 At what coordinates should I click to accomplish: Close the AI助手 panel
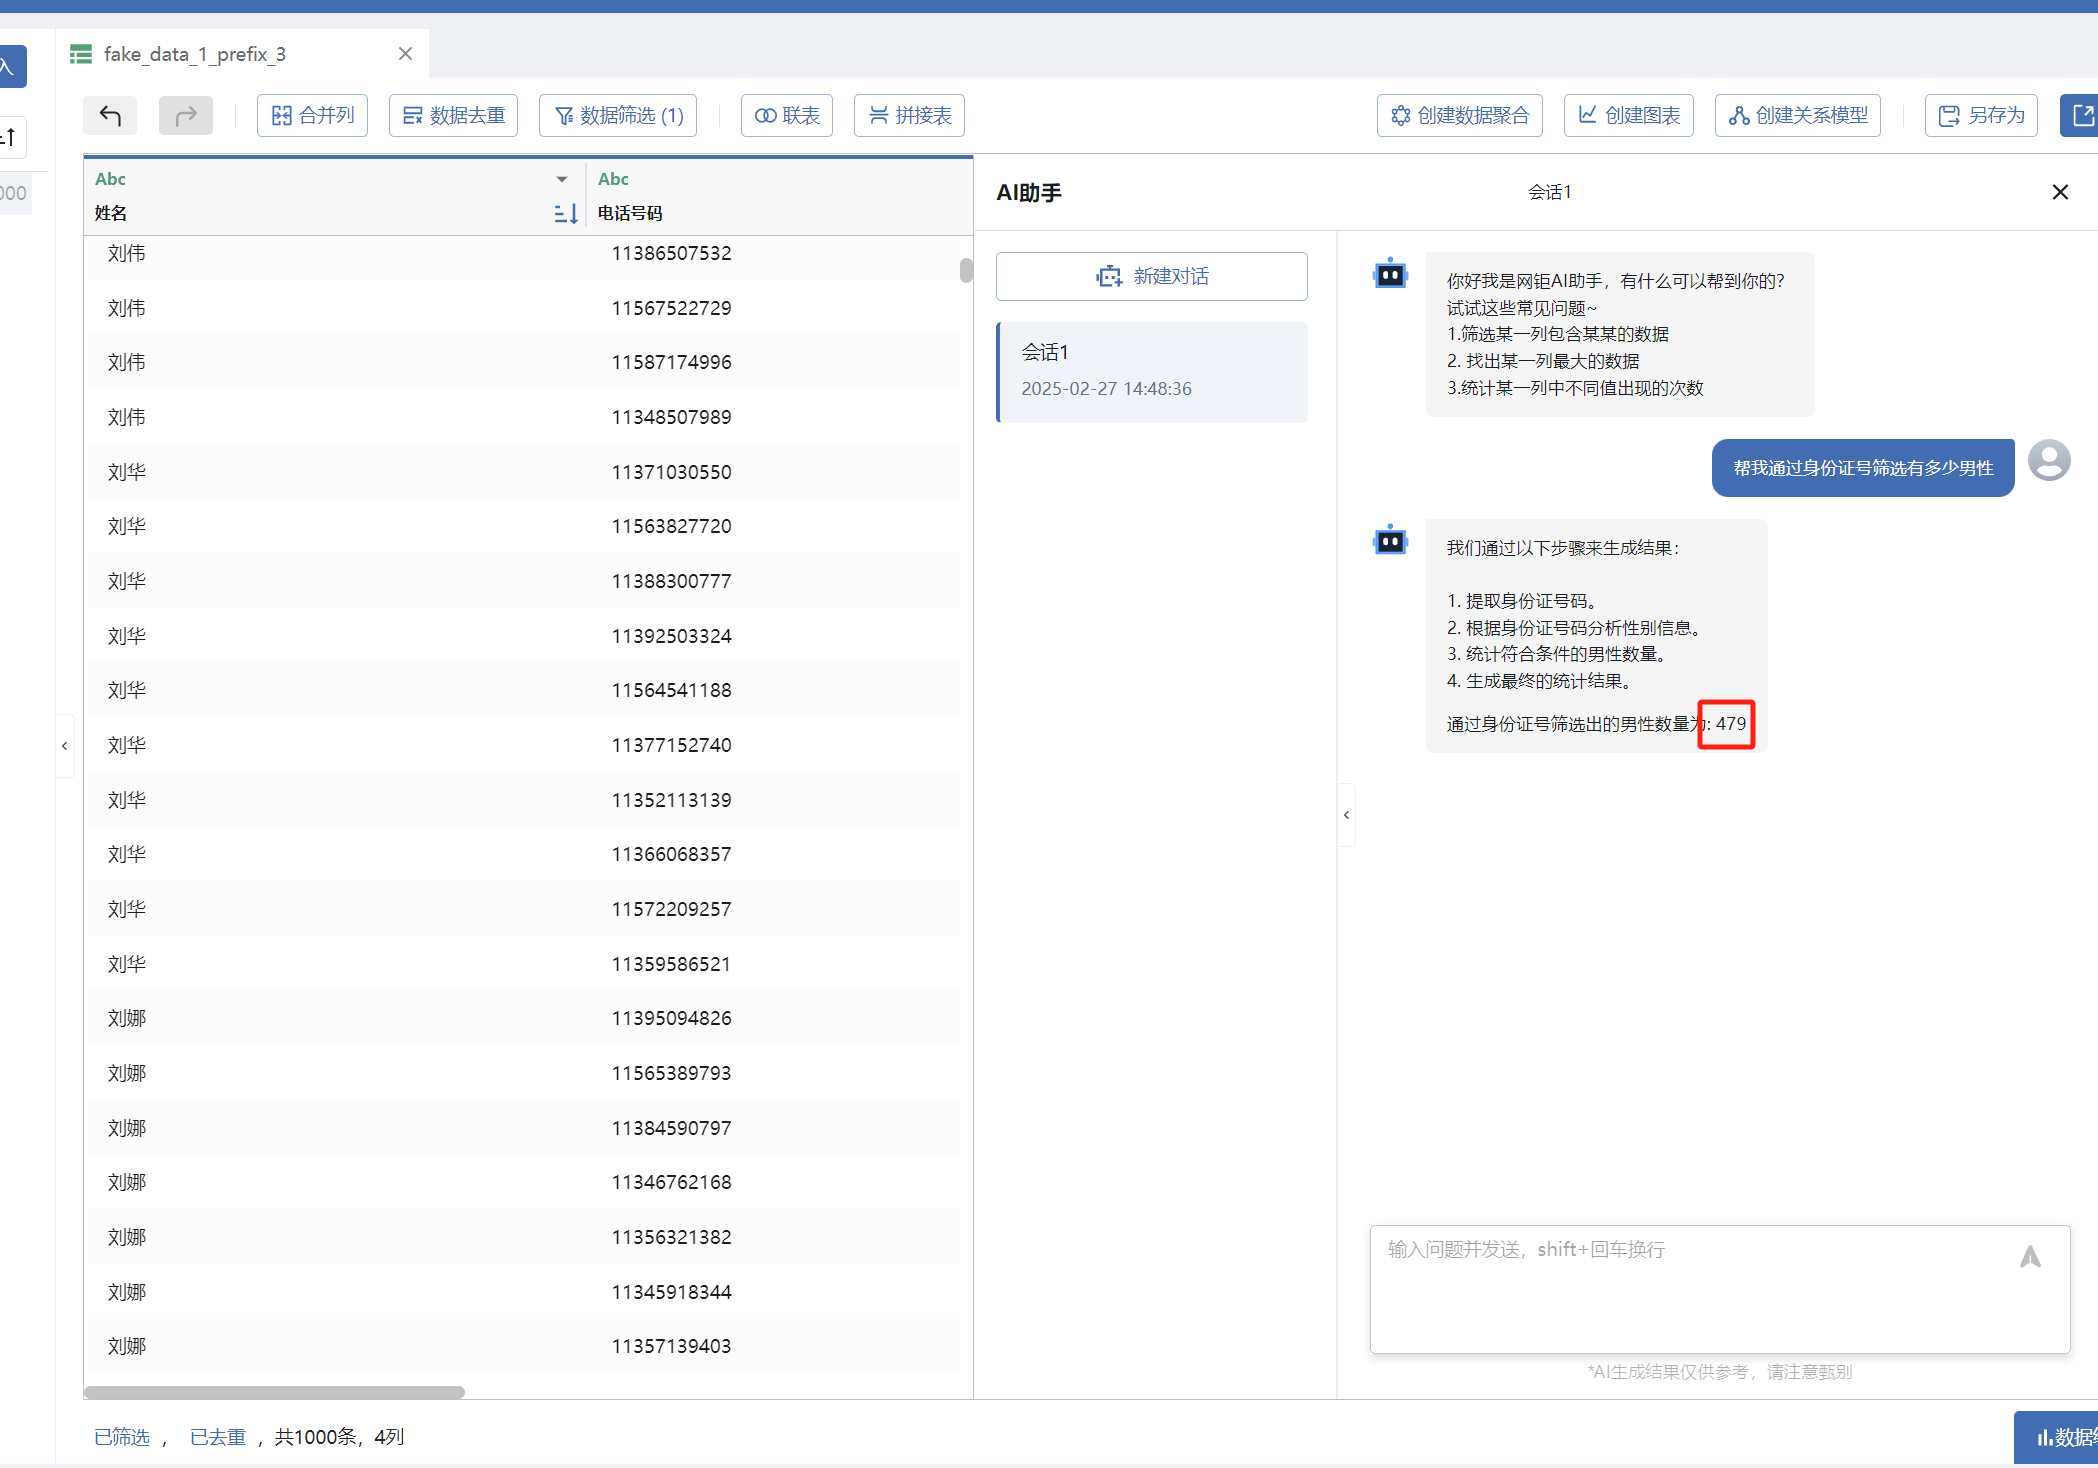pos(2060,192)
